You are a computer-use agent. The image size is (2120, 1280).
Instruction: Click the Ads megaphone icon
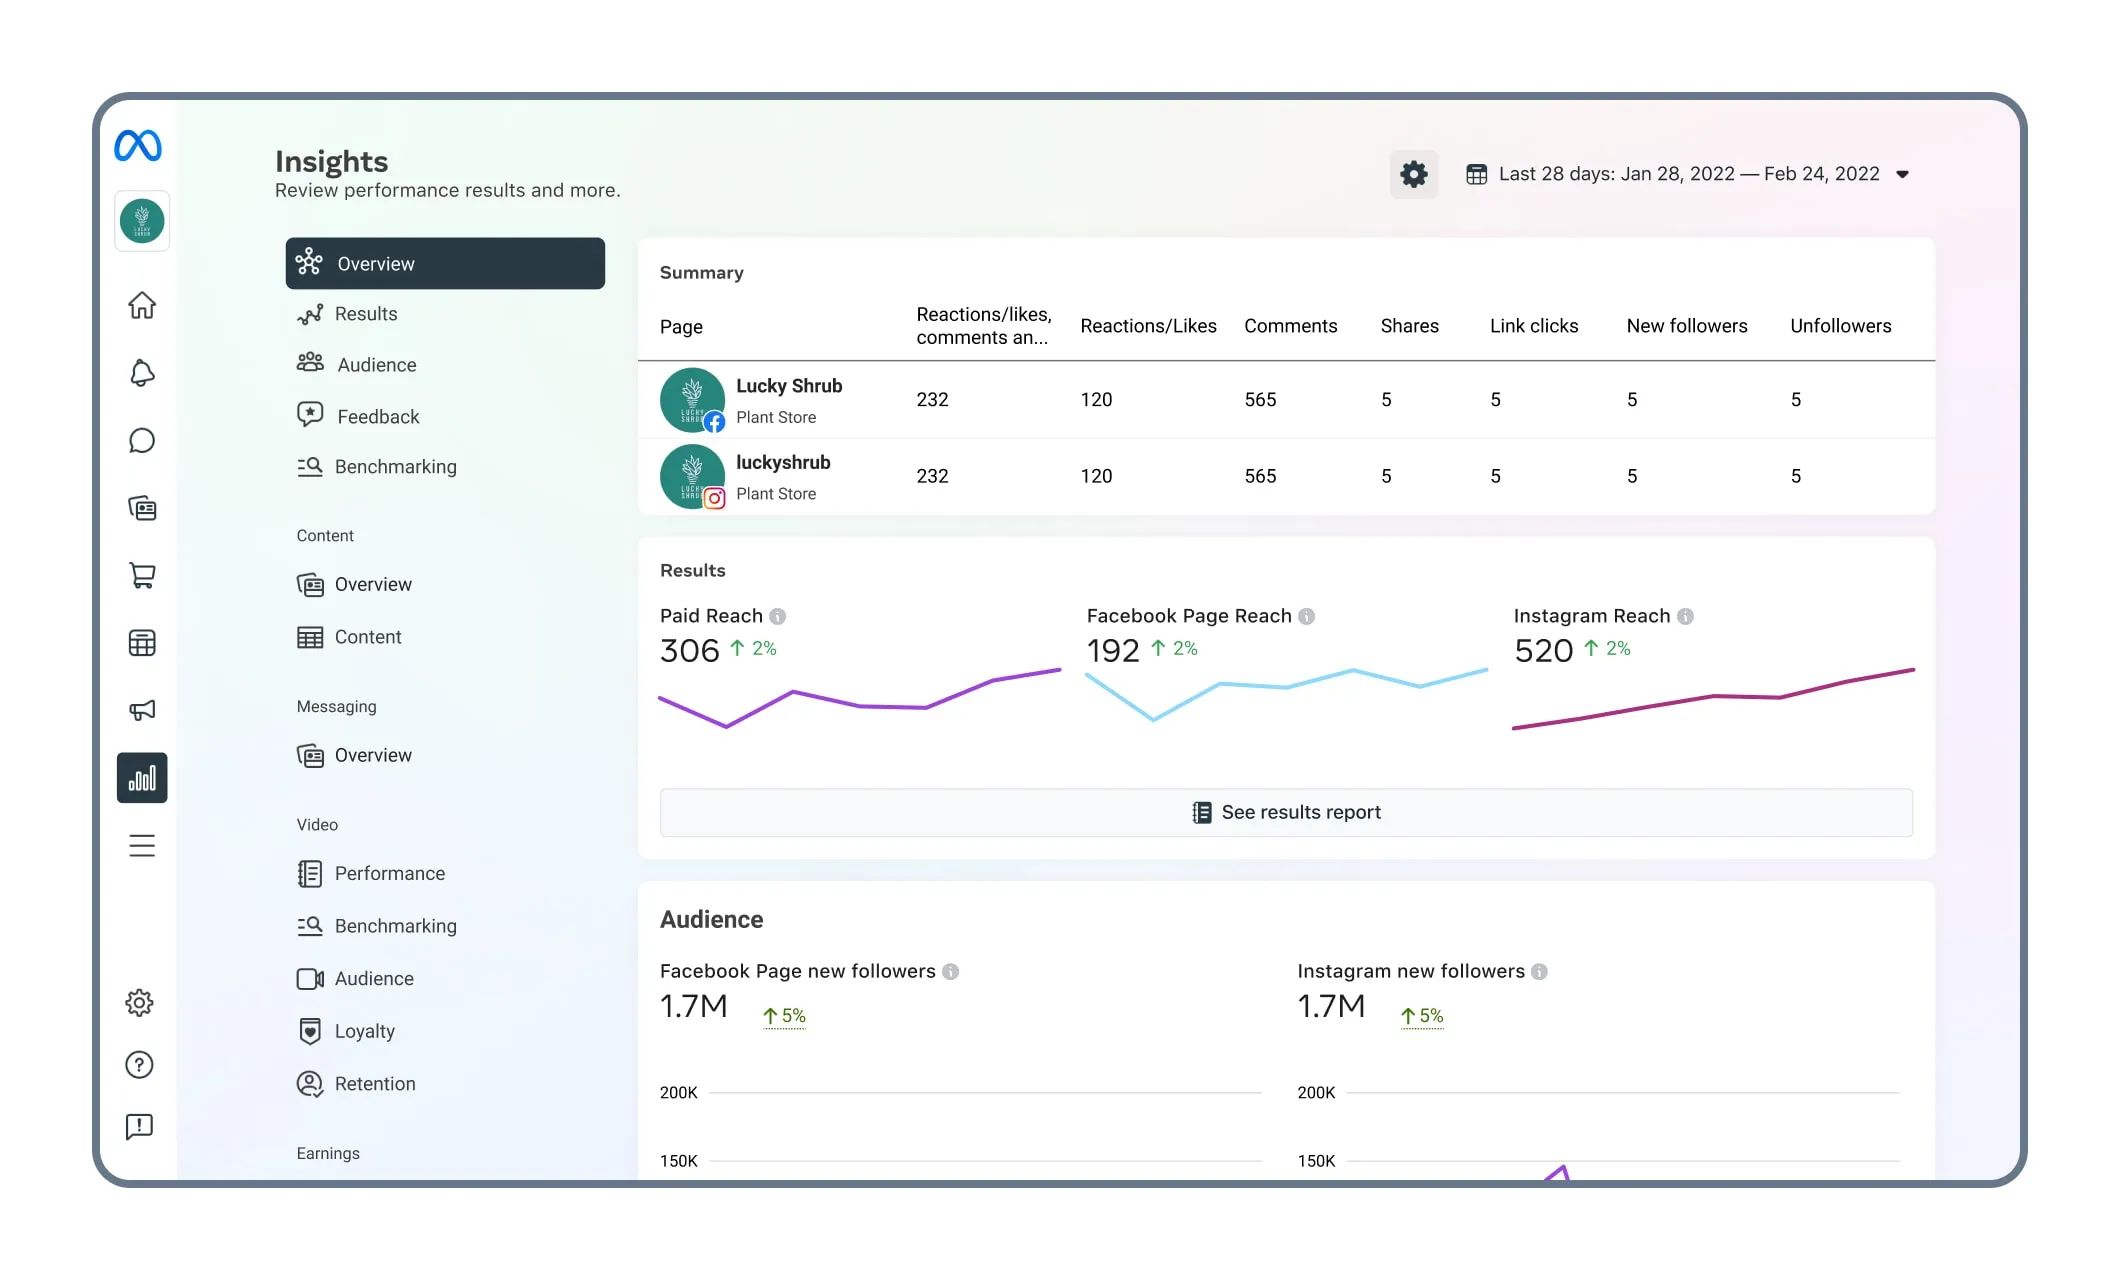[142, 709]
